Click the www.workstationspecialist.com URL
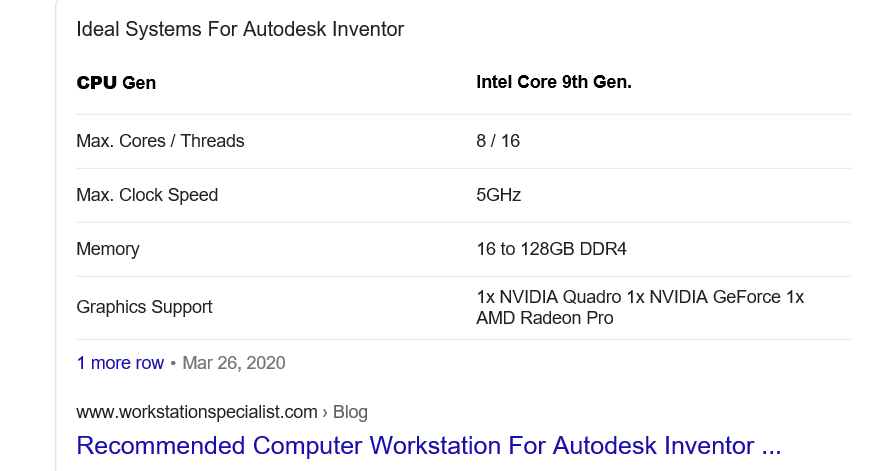The height and width of the screenshot is (471, 869). pos(196,411)
